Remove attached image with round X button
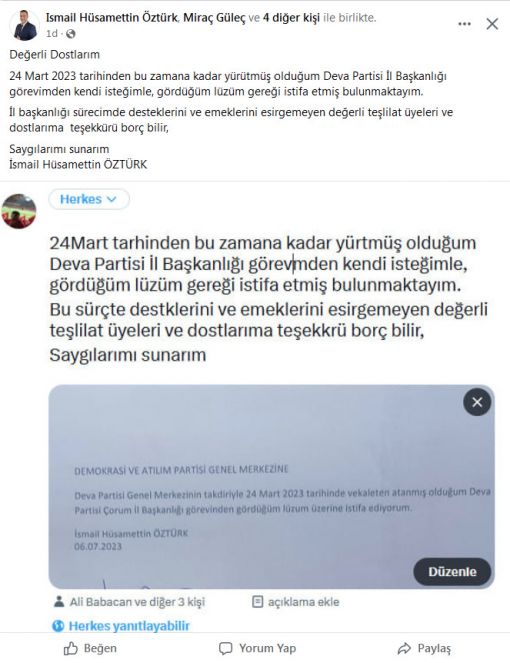The height and width of the screenshot is (663, 510). coord(477,402)
